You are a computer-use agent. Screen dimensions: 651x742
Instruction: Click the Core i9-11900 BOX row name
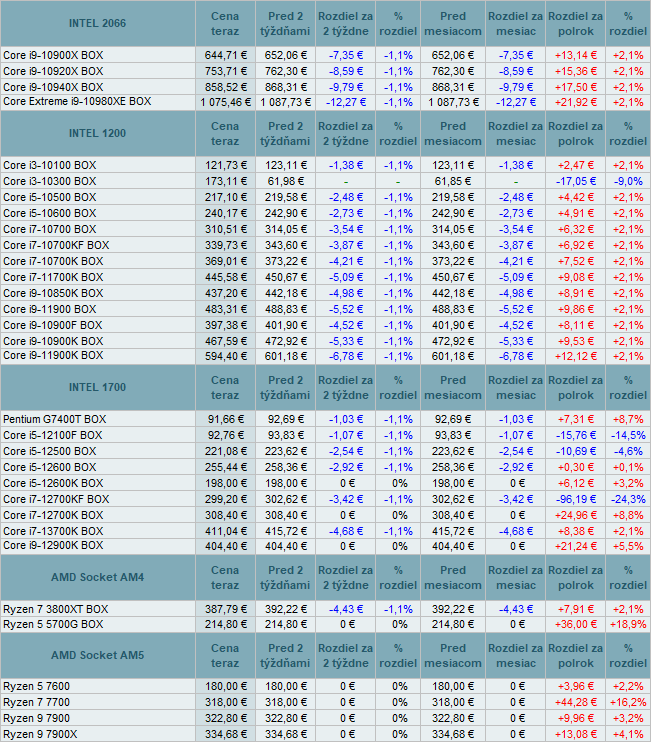pos(50,309)
